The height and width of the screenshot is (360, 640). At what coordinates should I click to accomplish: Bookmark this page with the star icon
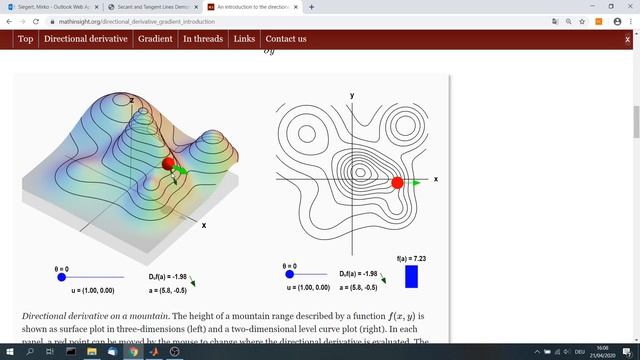pyautogui.click(x=582, y=22)
